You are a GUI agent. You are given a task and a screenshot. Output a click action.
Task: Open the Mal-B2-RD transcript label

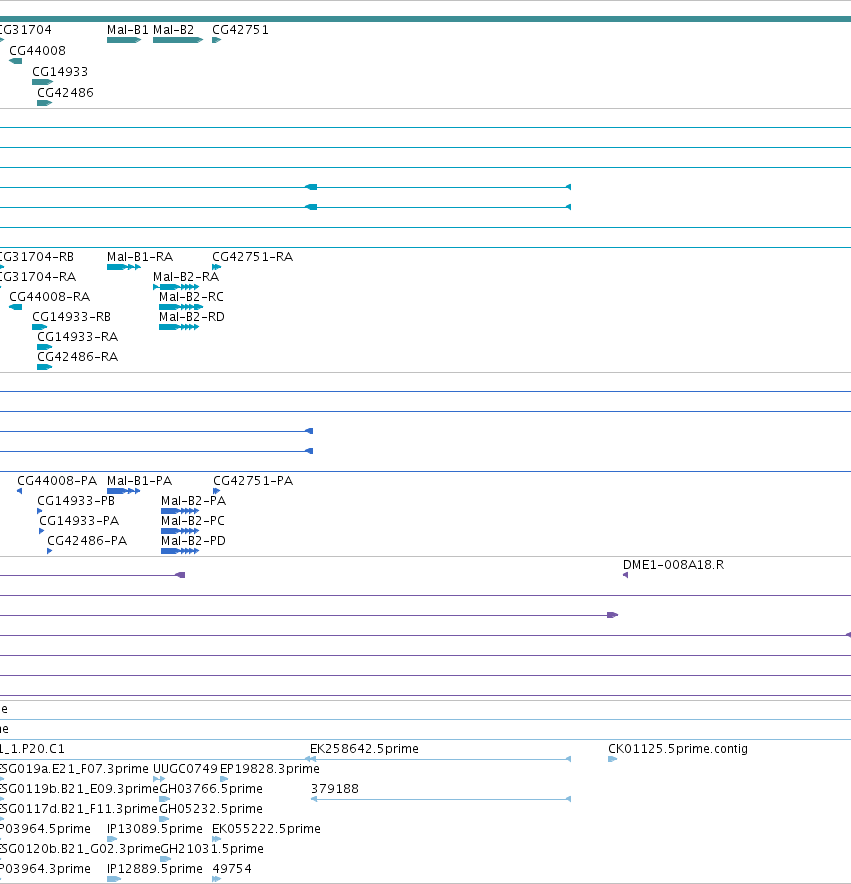192,317
